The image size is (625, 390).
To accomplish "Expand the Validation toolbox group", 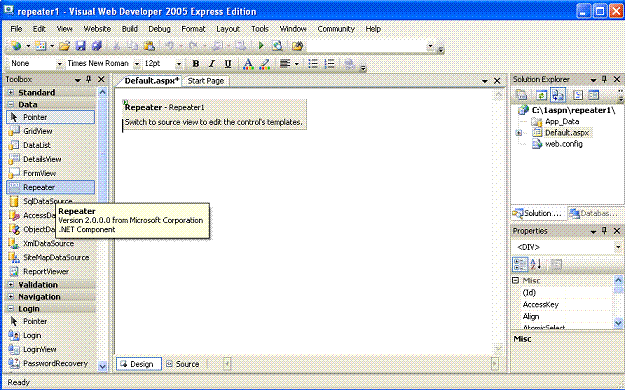I will point(11,285).
